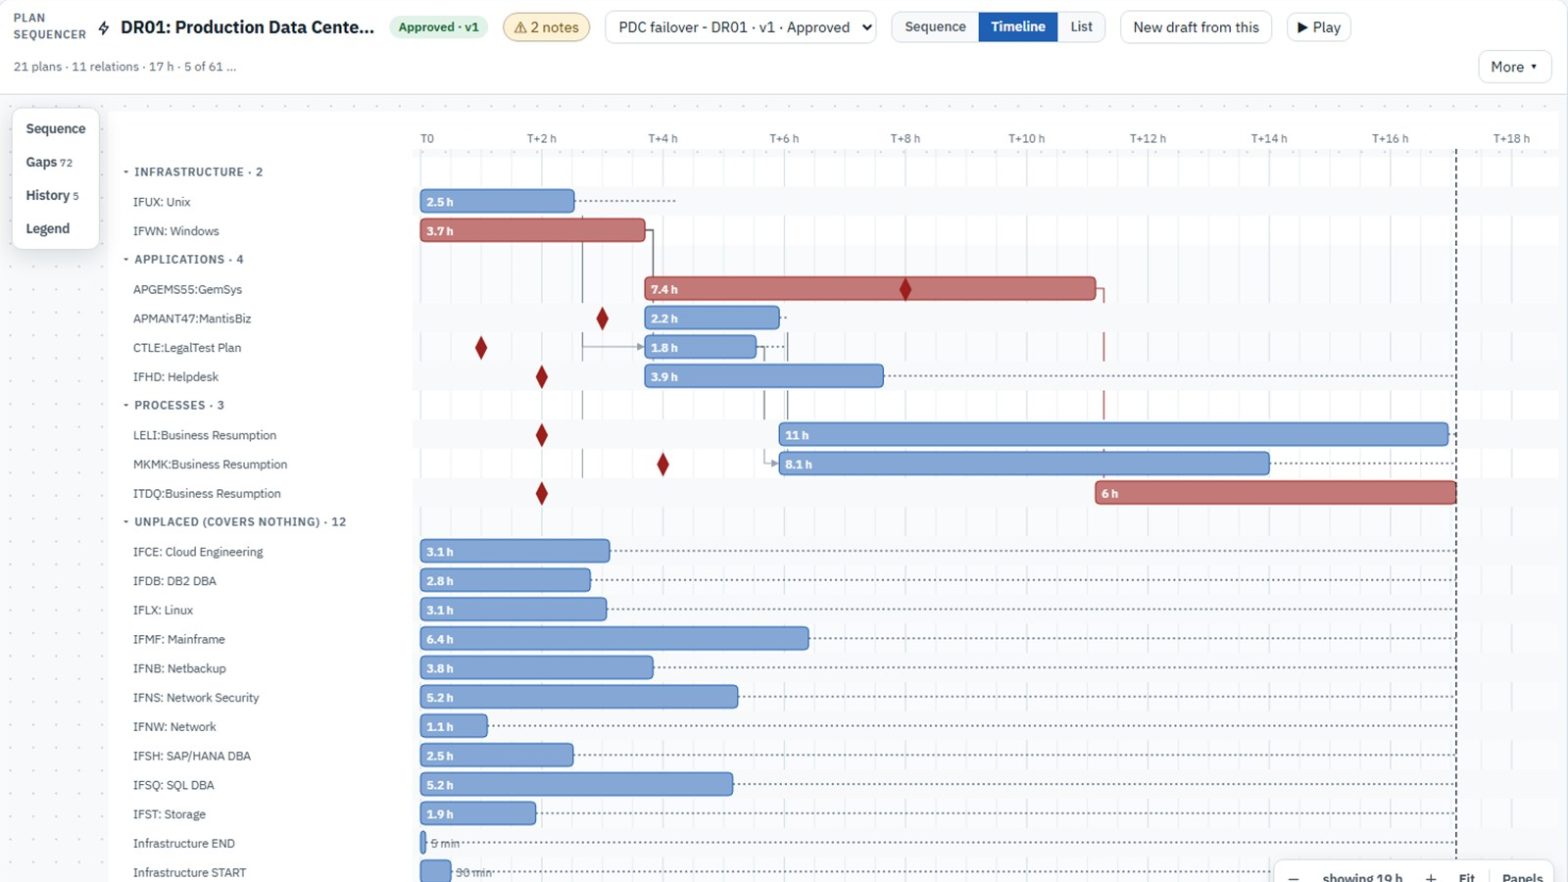Select the 3.1 h Cloud Engineering bar
1568x882 pixels.
tap(515, 551)
